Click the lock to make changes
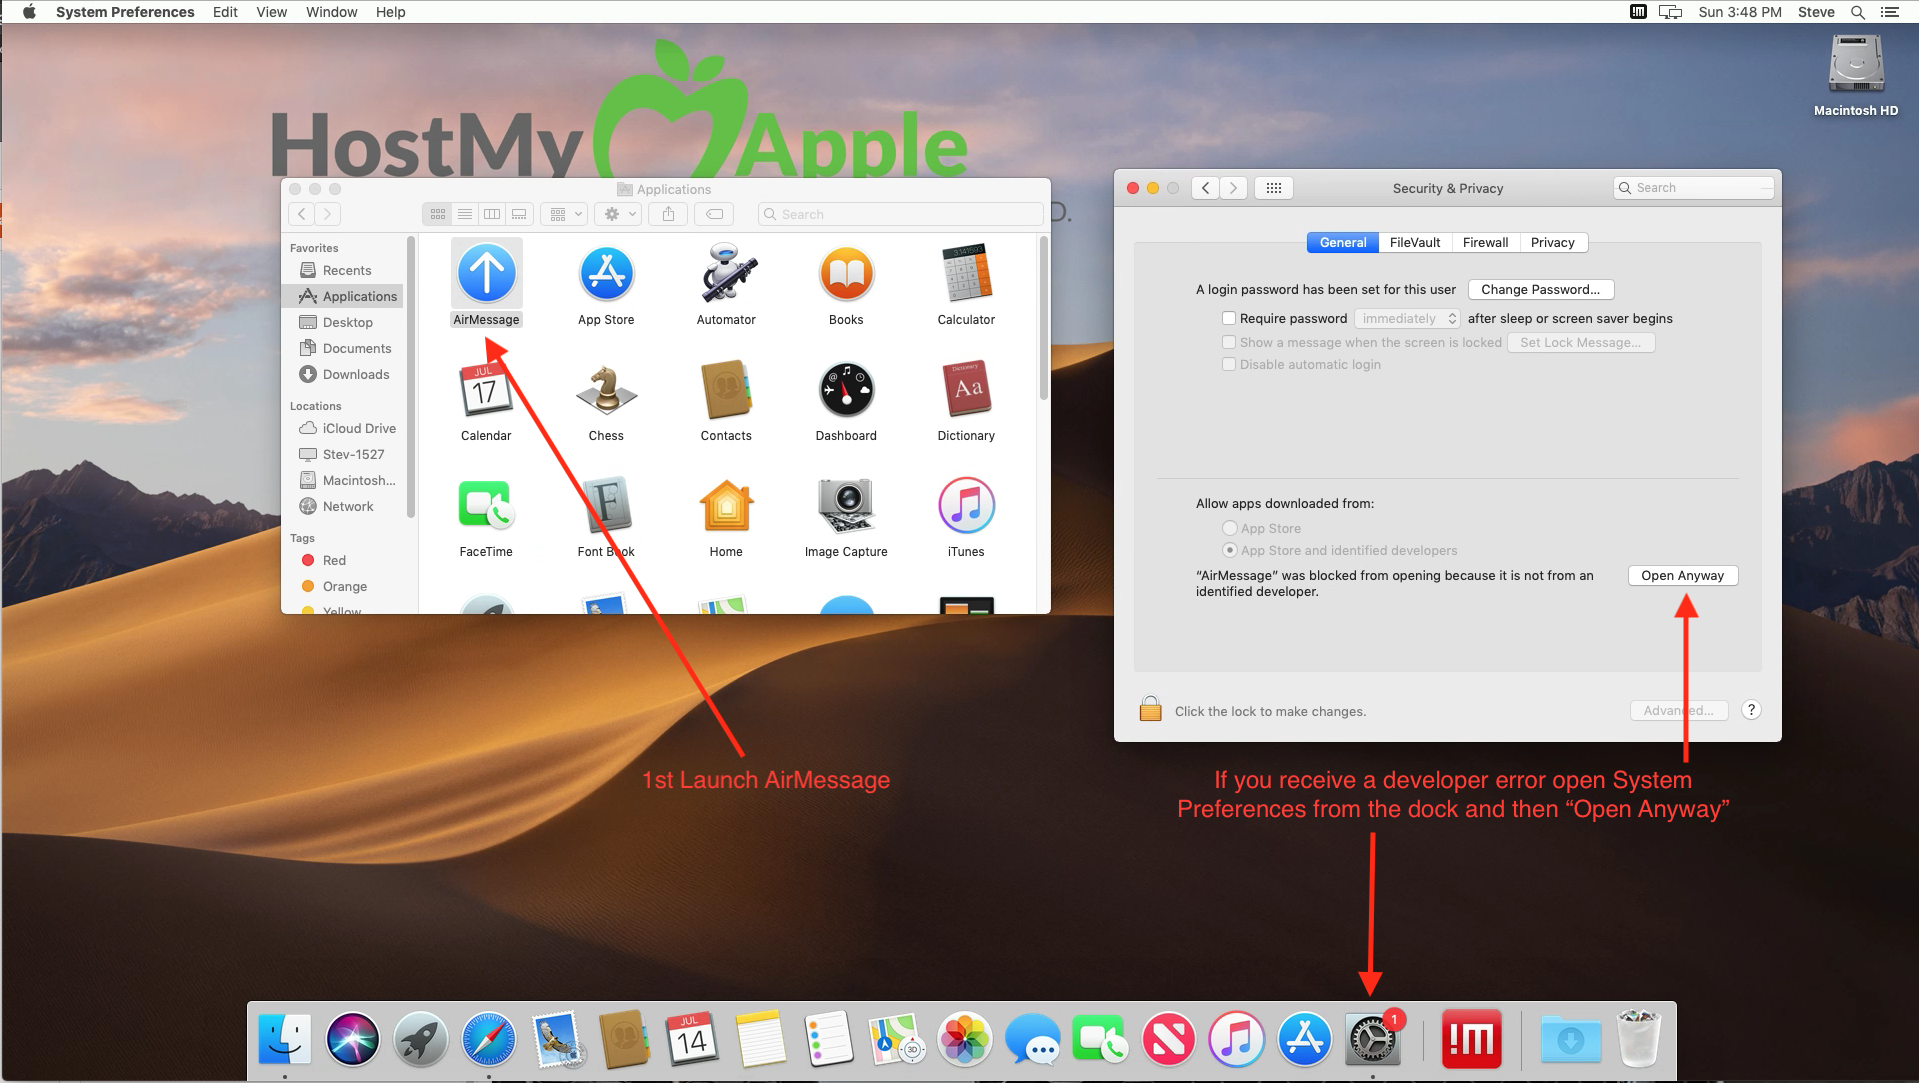The width and height of the screenshot is (1919, 1083). pos(1151,710)
